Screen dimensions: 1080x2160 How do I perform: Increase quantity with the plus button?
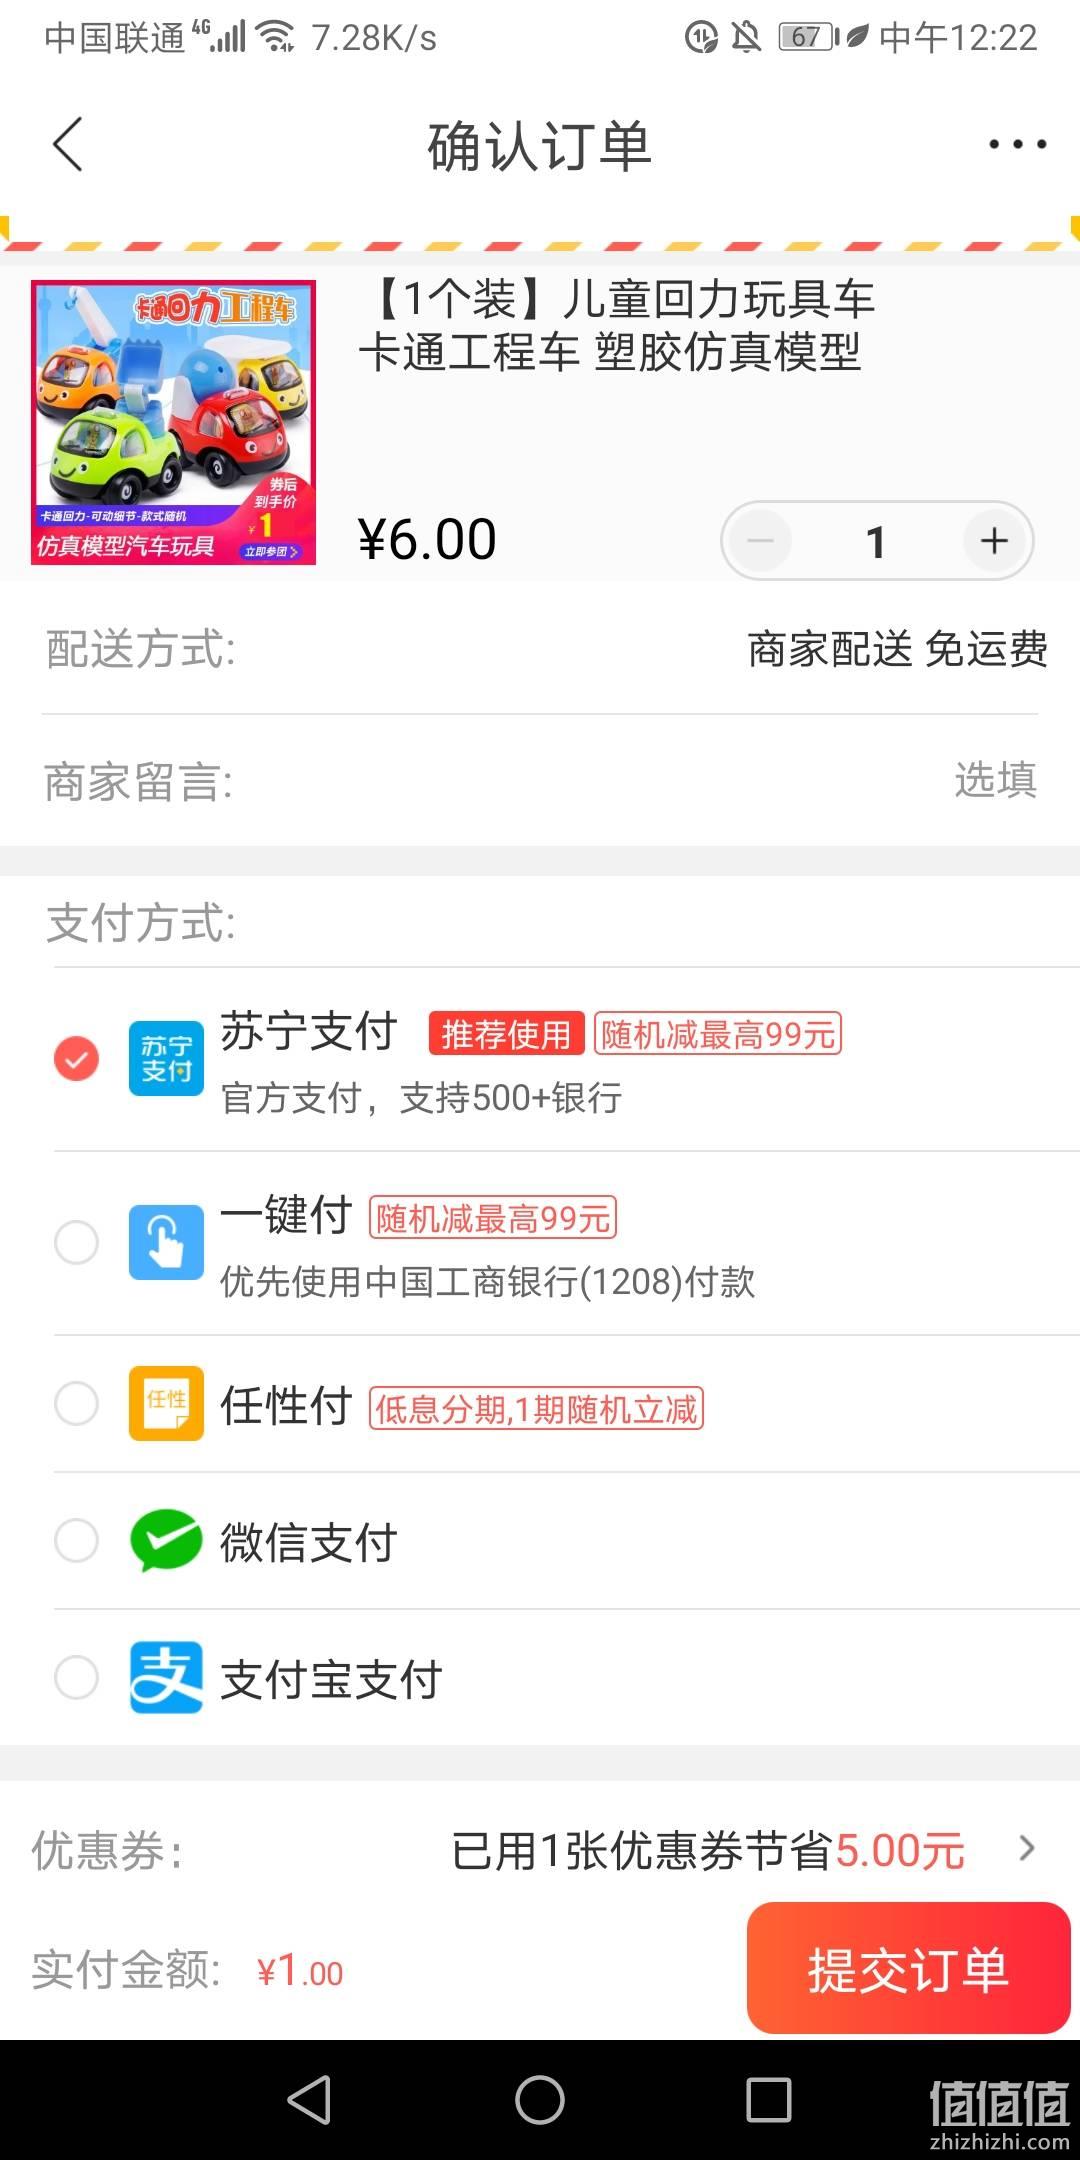point(994,541)
